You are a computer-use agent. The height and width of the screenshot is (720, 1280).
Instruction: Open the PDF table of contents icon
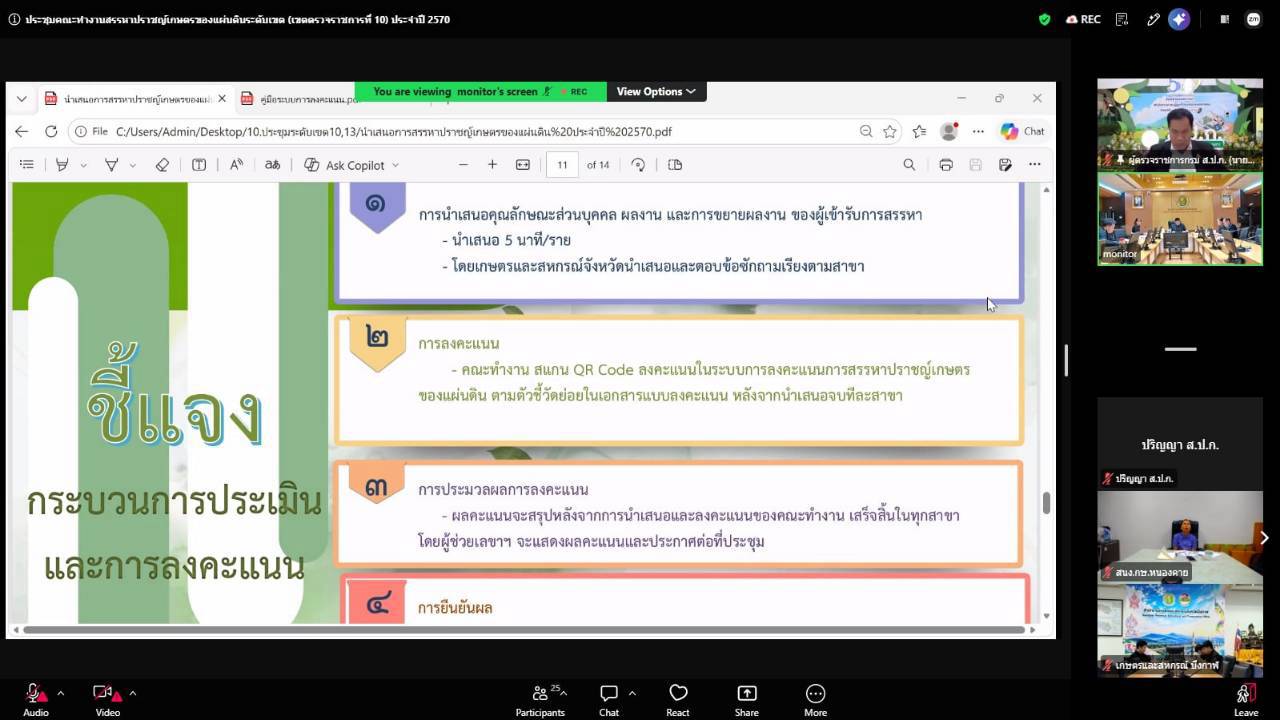27,165
